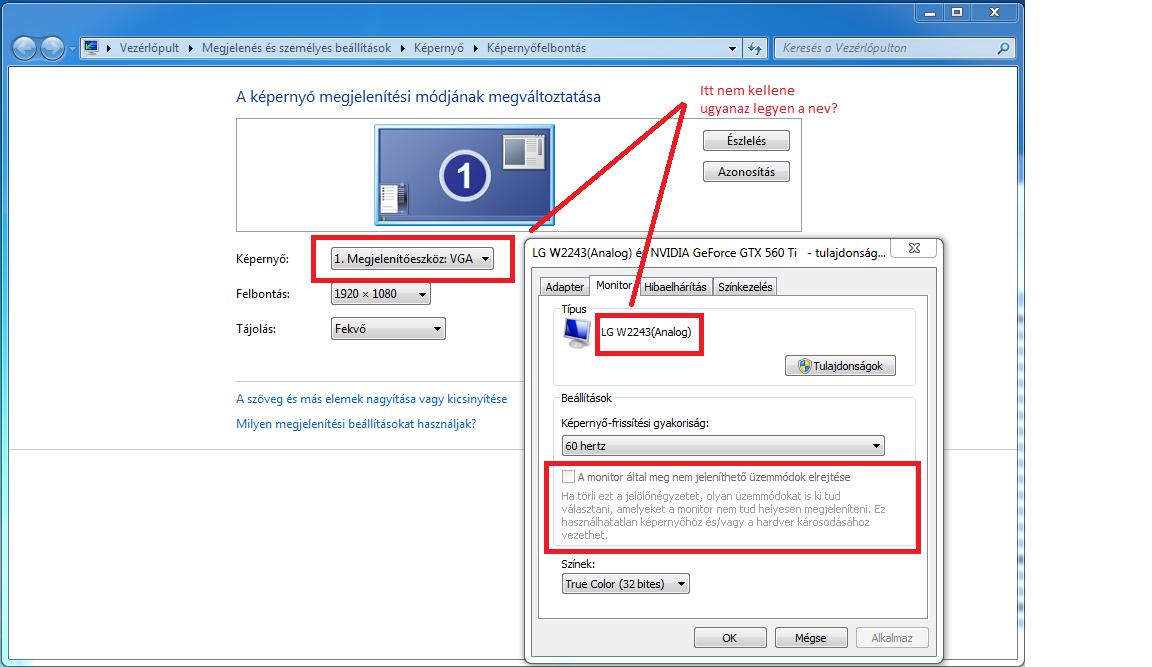
Task: Click the Mégse button
Action: coord(810,638)
